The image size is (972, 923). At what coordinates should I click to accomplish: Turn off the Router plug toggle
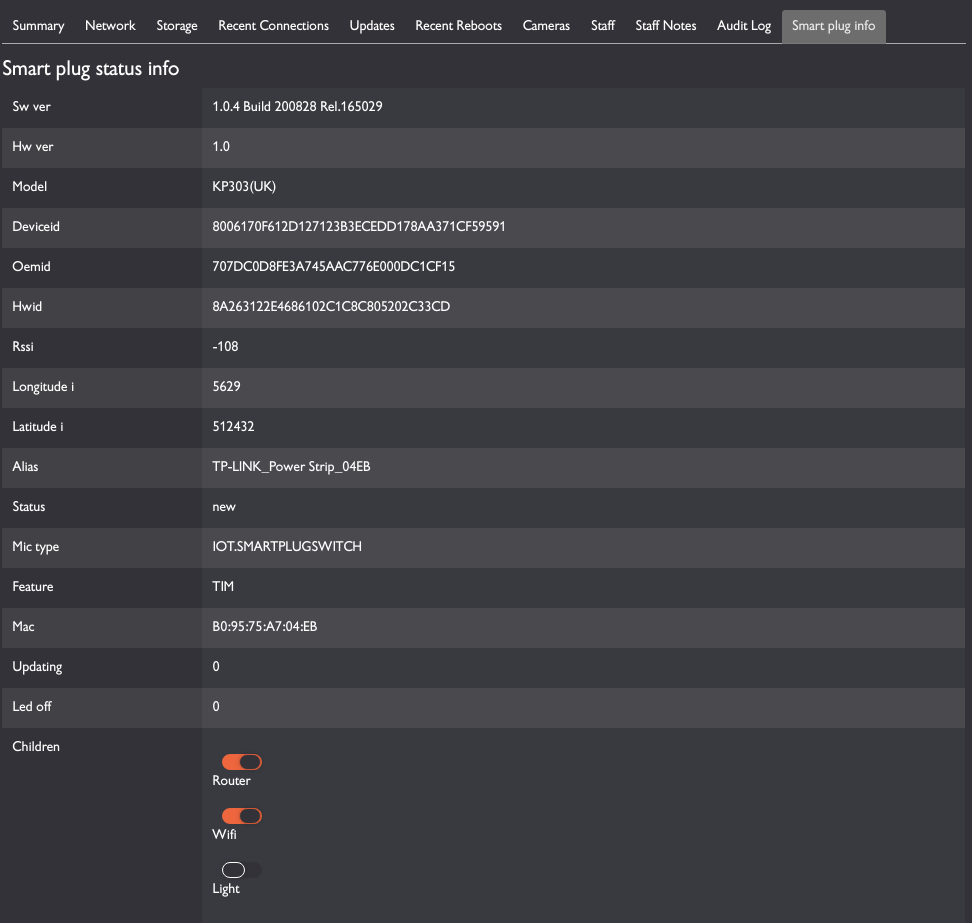pyautogui.click(x=241, y=762)
